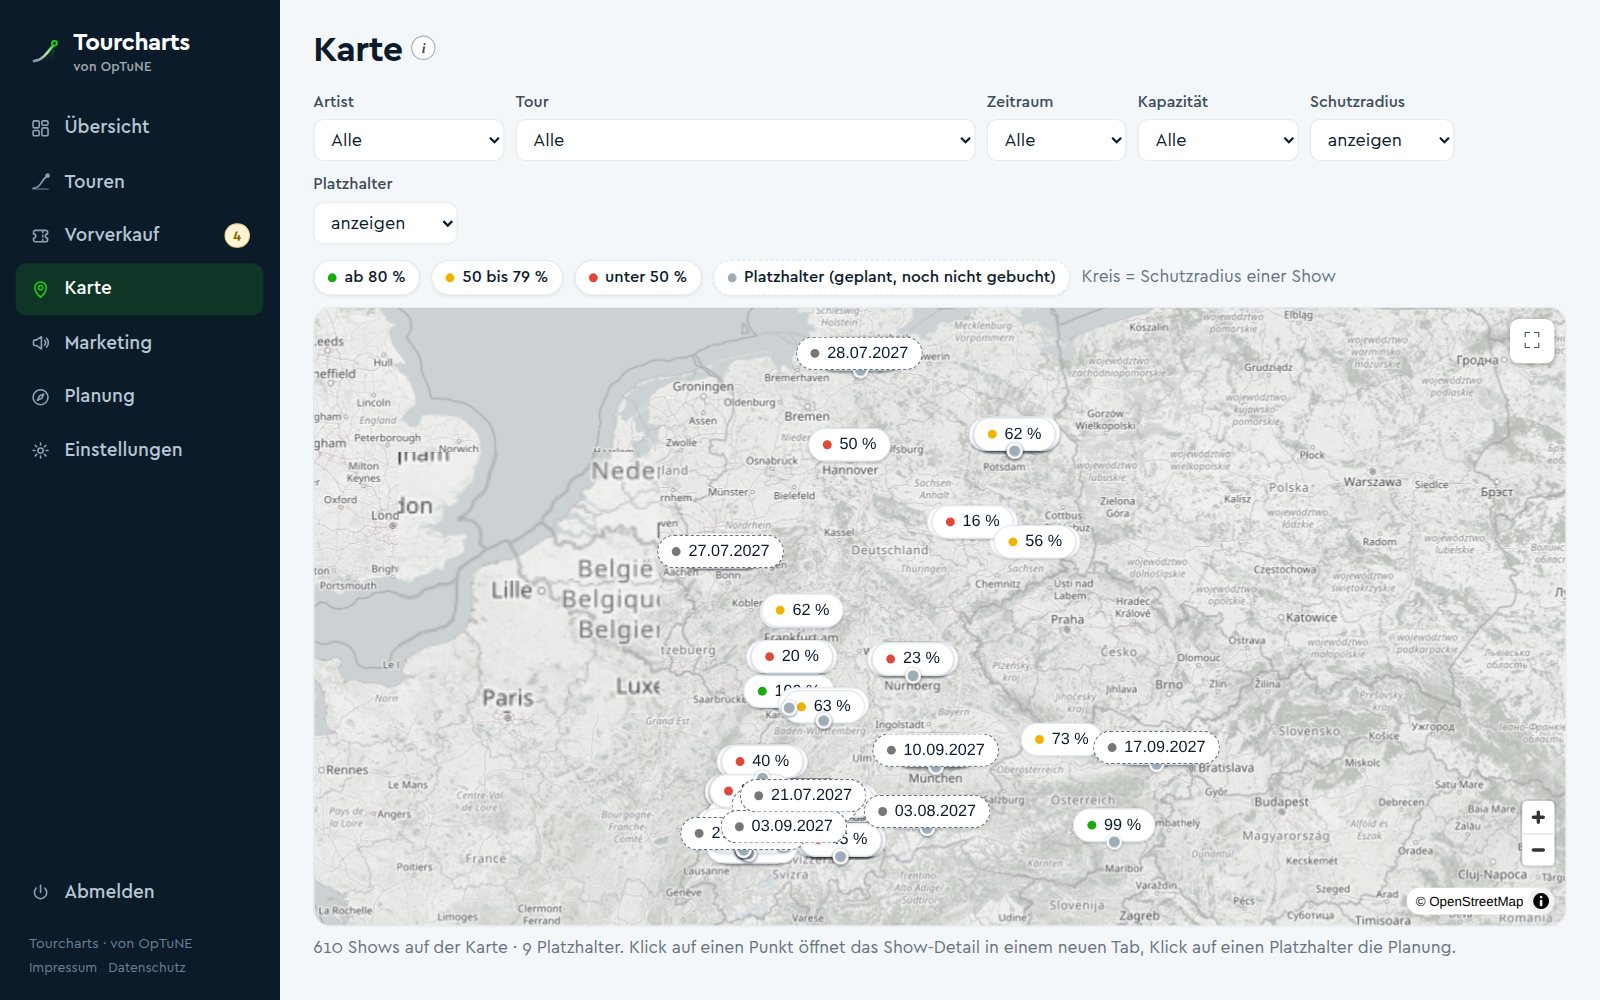Open the Marketing section
1600x1000 pixels.
139,342
